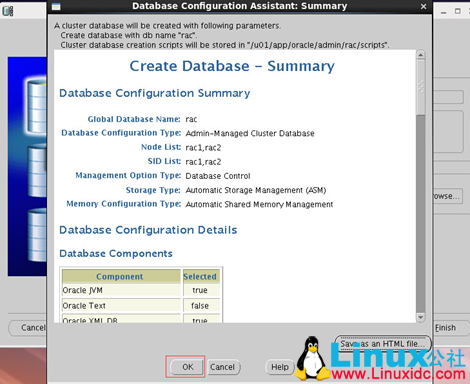Click the 'true' value for Oracle JVM

[200, 290]
